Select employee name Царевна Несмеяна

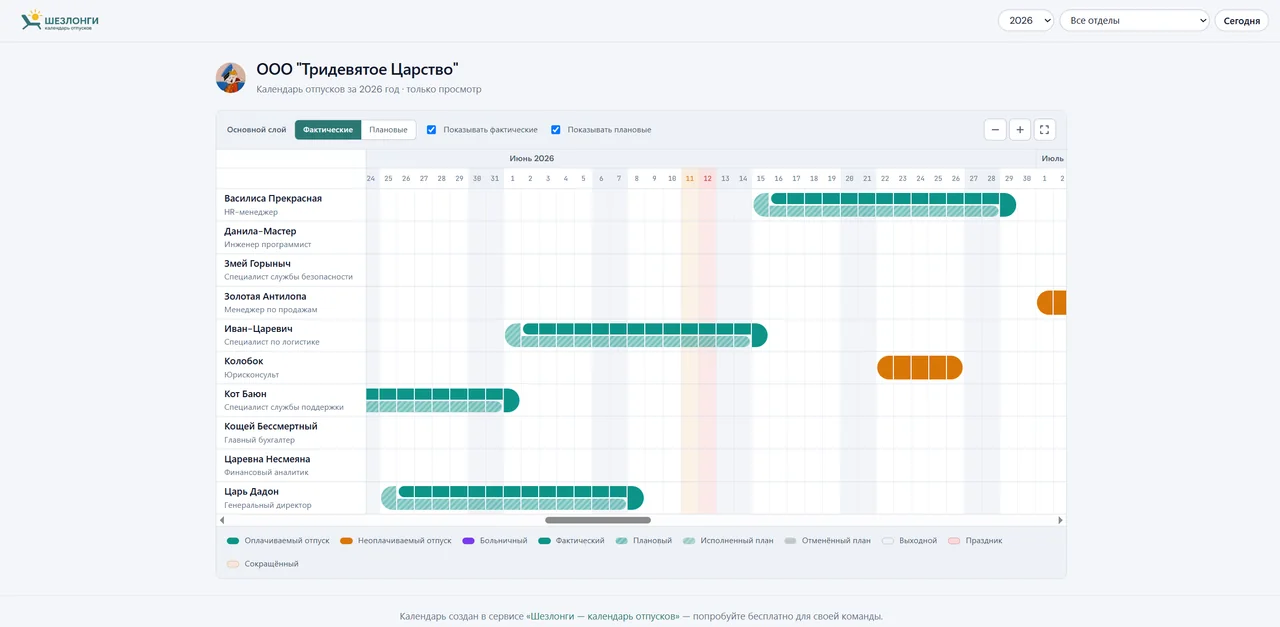(267, 459)
